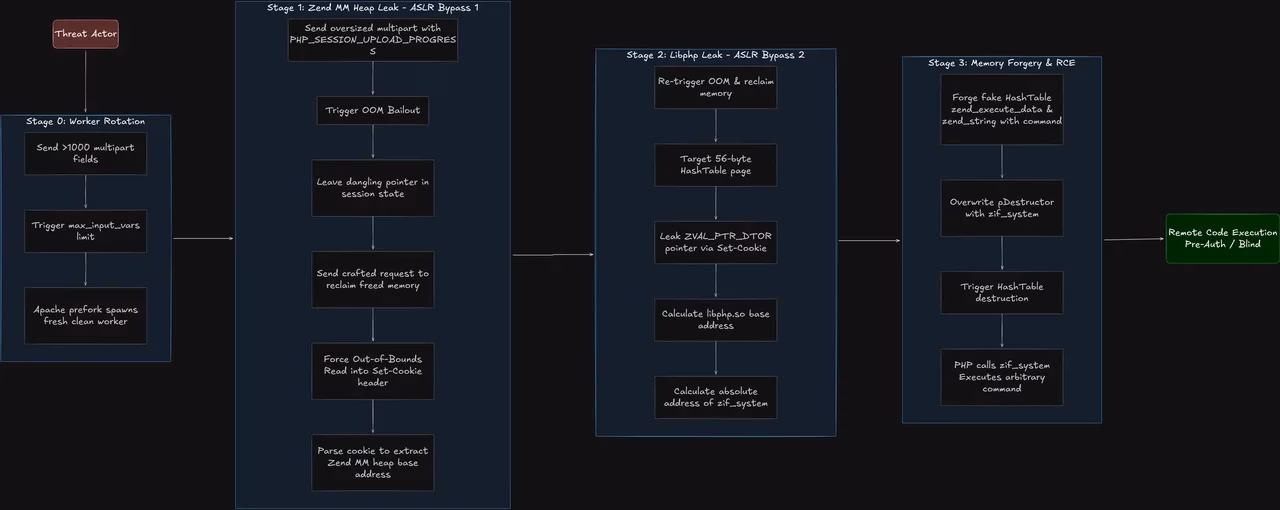Click the 'Stage 1: Zend MM Heap Leak' heading
The width and height of the screenshot is (1280, 510).
[372, 7]
